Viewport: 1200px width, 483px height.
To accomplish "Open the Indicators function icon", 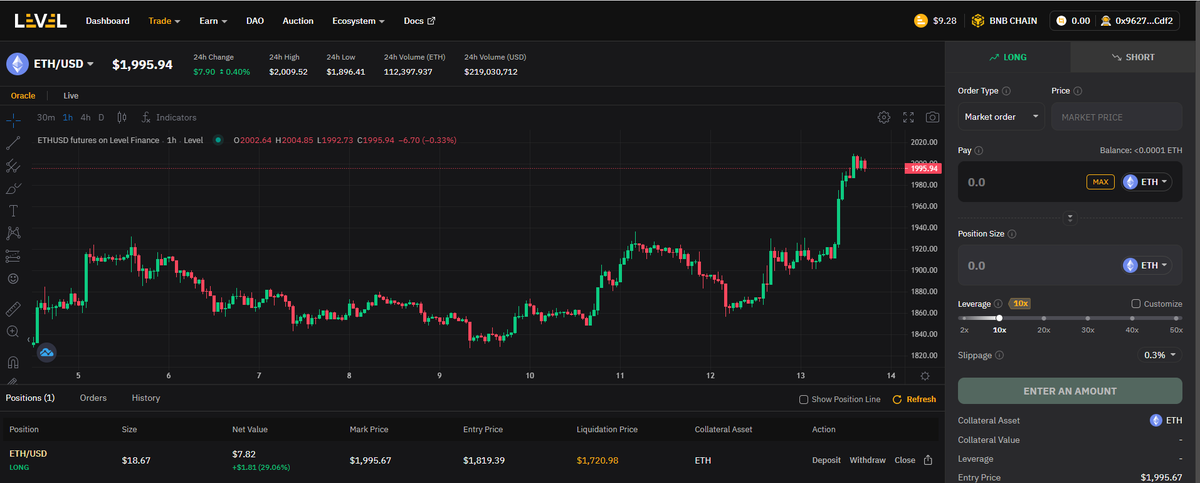I will [146, 117].
